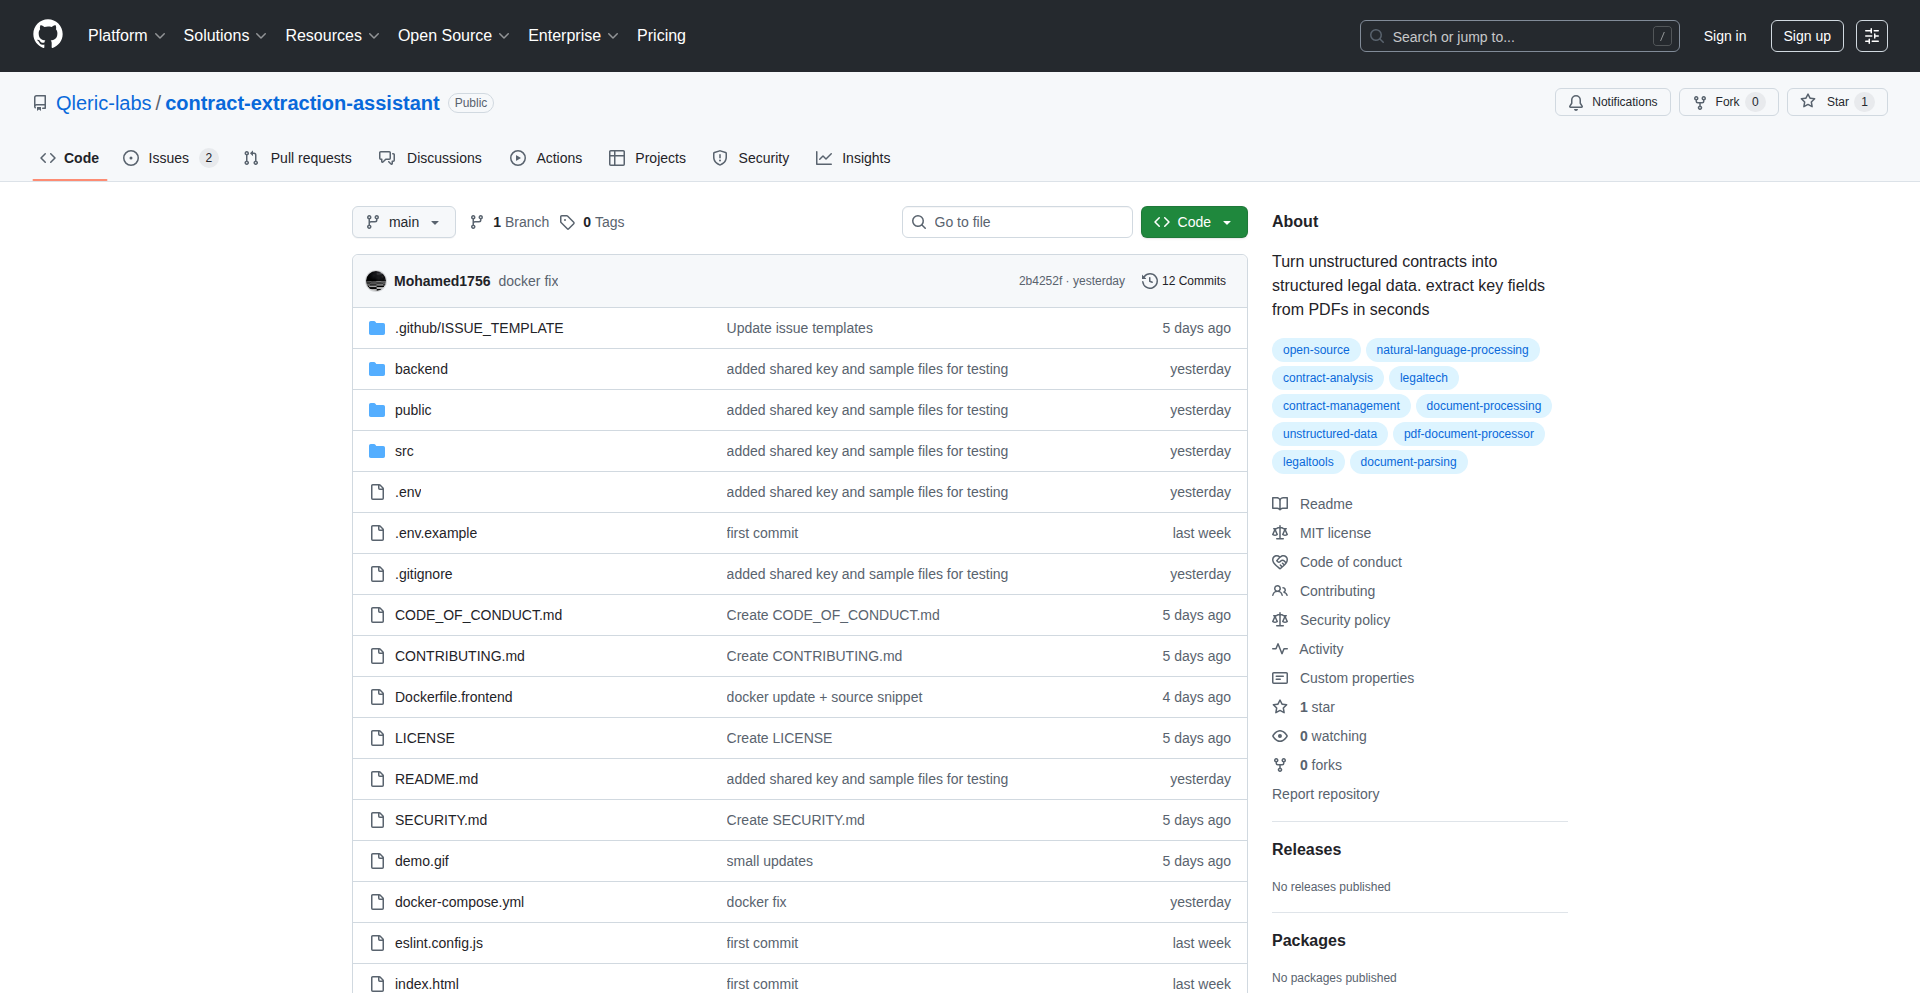Expand the main branch selector dropdown
1920x993 pixels.
pos(403,222)
